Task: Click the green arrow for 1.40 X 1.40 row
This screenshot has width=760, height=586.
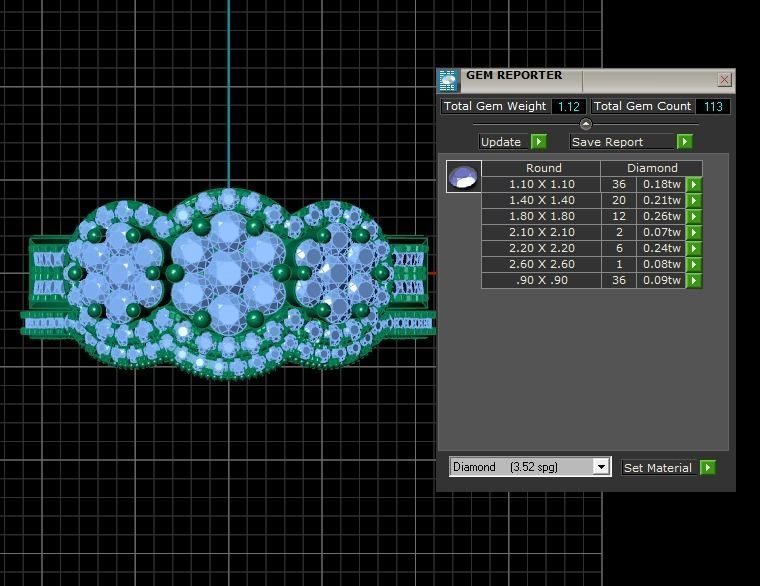Action: click(x=694, y=200)
